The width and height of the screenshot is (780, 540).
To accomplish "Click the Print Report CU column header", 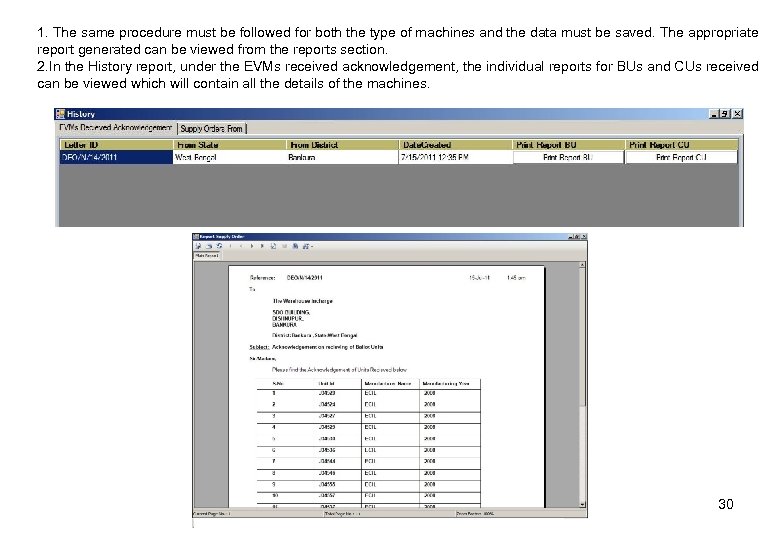I will pos(682,145).
